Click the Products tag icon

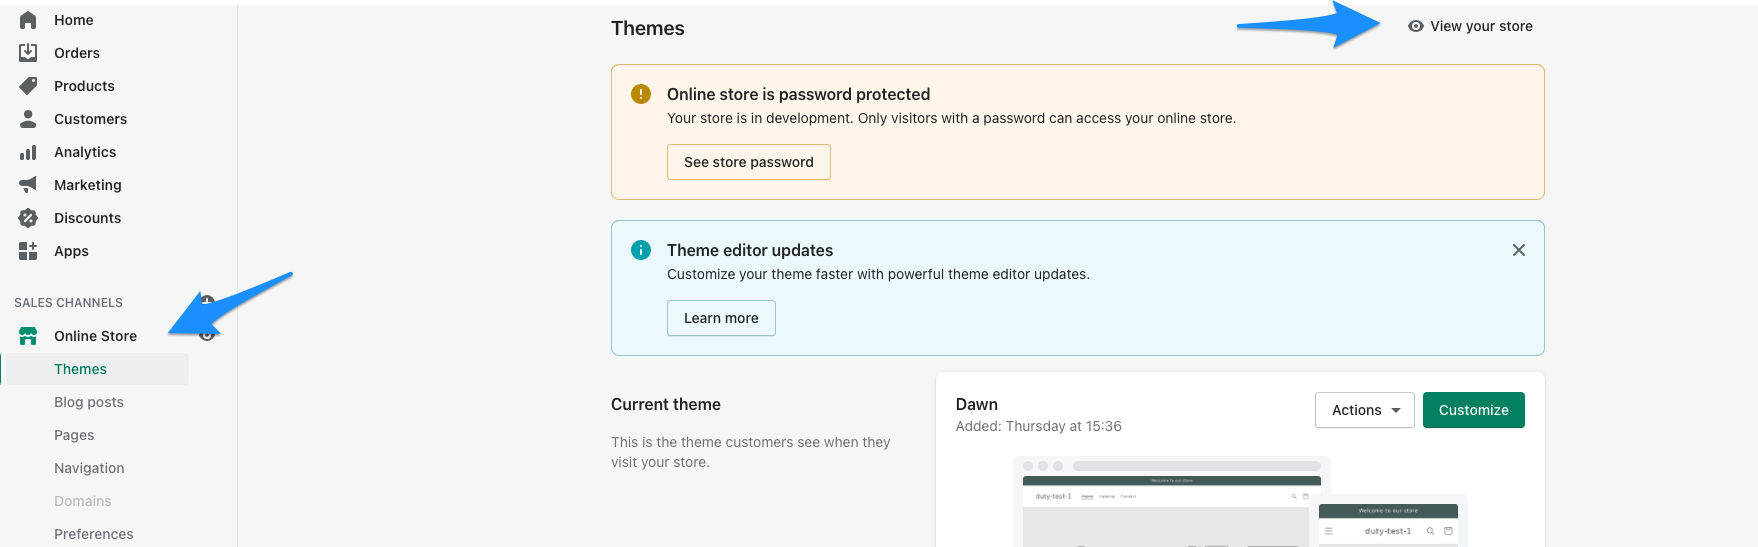point(28,86)
